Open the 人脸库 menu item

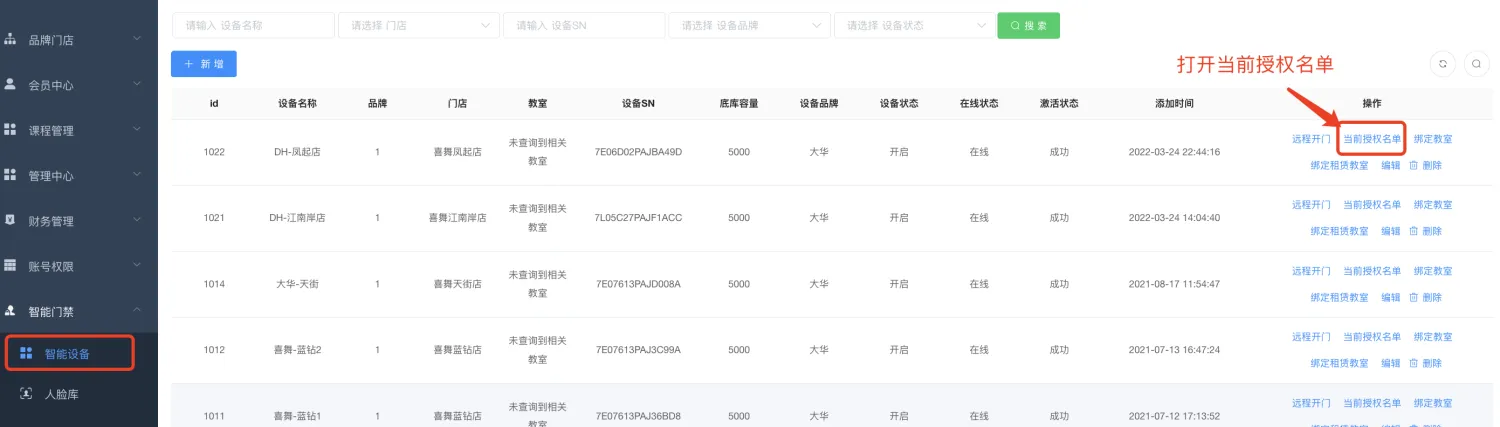click(x=62, y=394)
